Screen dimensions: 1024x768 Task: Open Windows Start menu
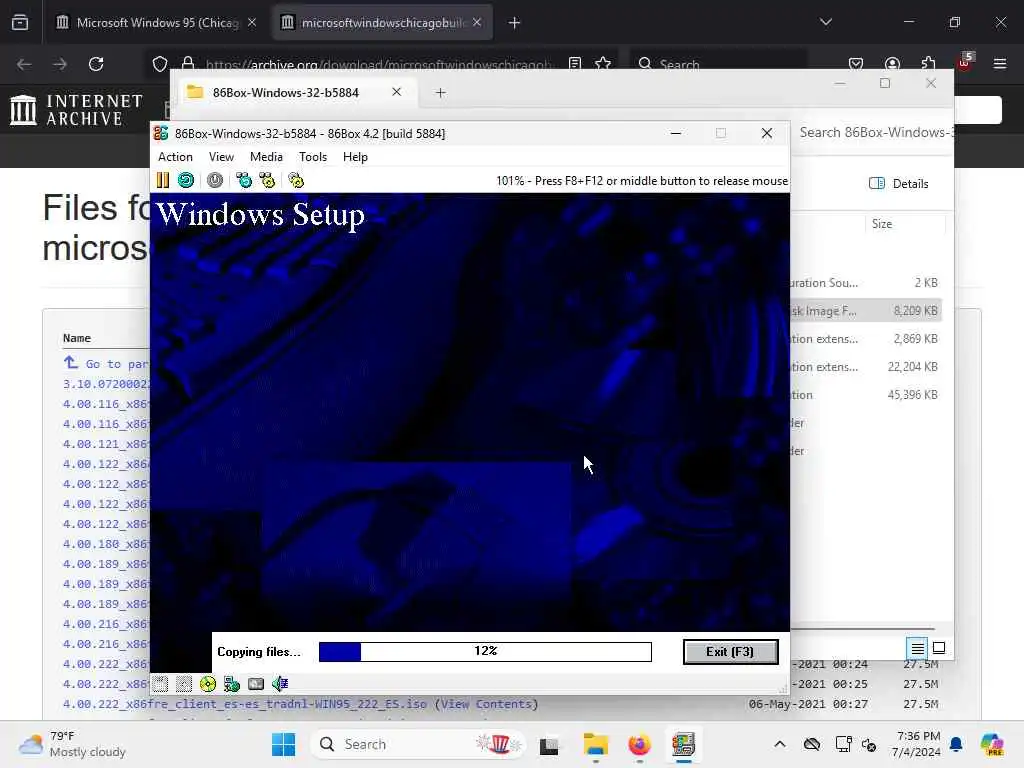(x=283, y=744)
